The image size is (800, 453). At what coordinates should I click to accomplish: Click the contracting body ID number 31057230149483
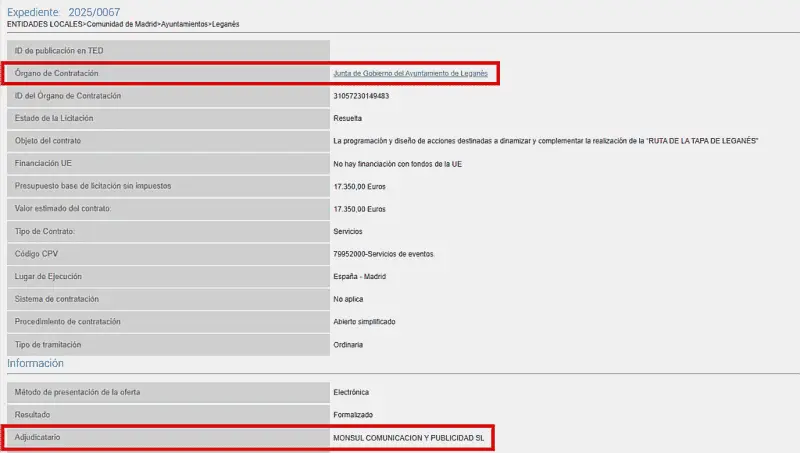coord(361,96)
